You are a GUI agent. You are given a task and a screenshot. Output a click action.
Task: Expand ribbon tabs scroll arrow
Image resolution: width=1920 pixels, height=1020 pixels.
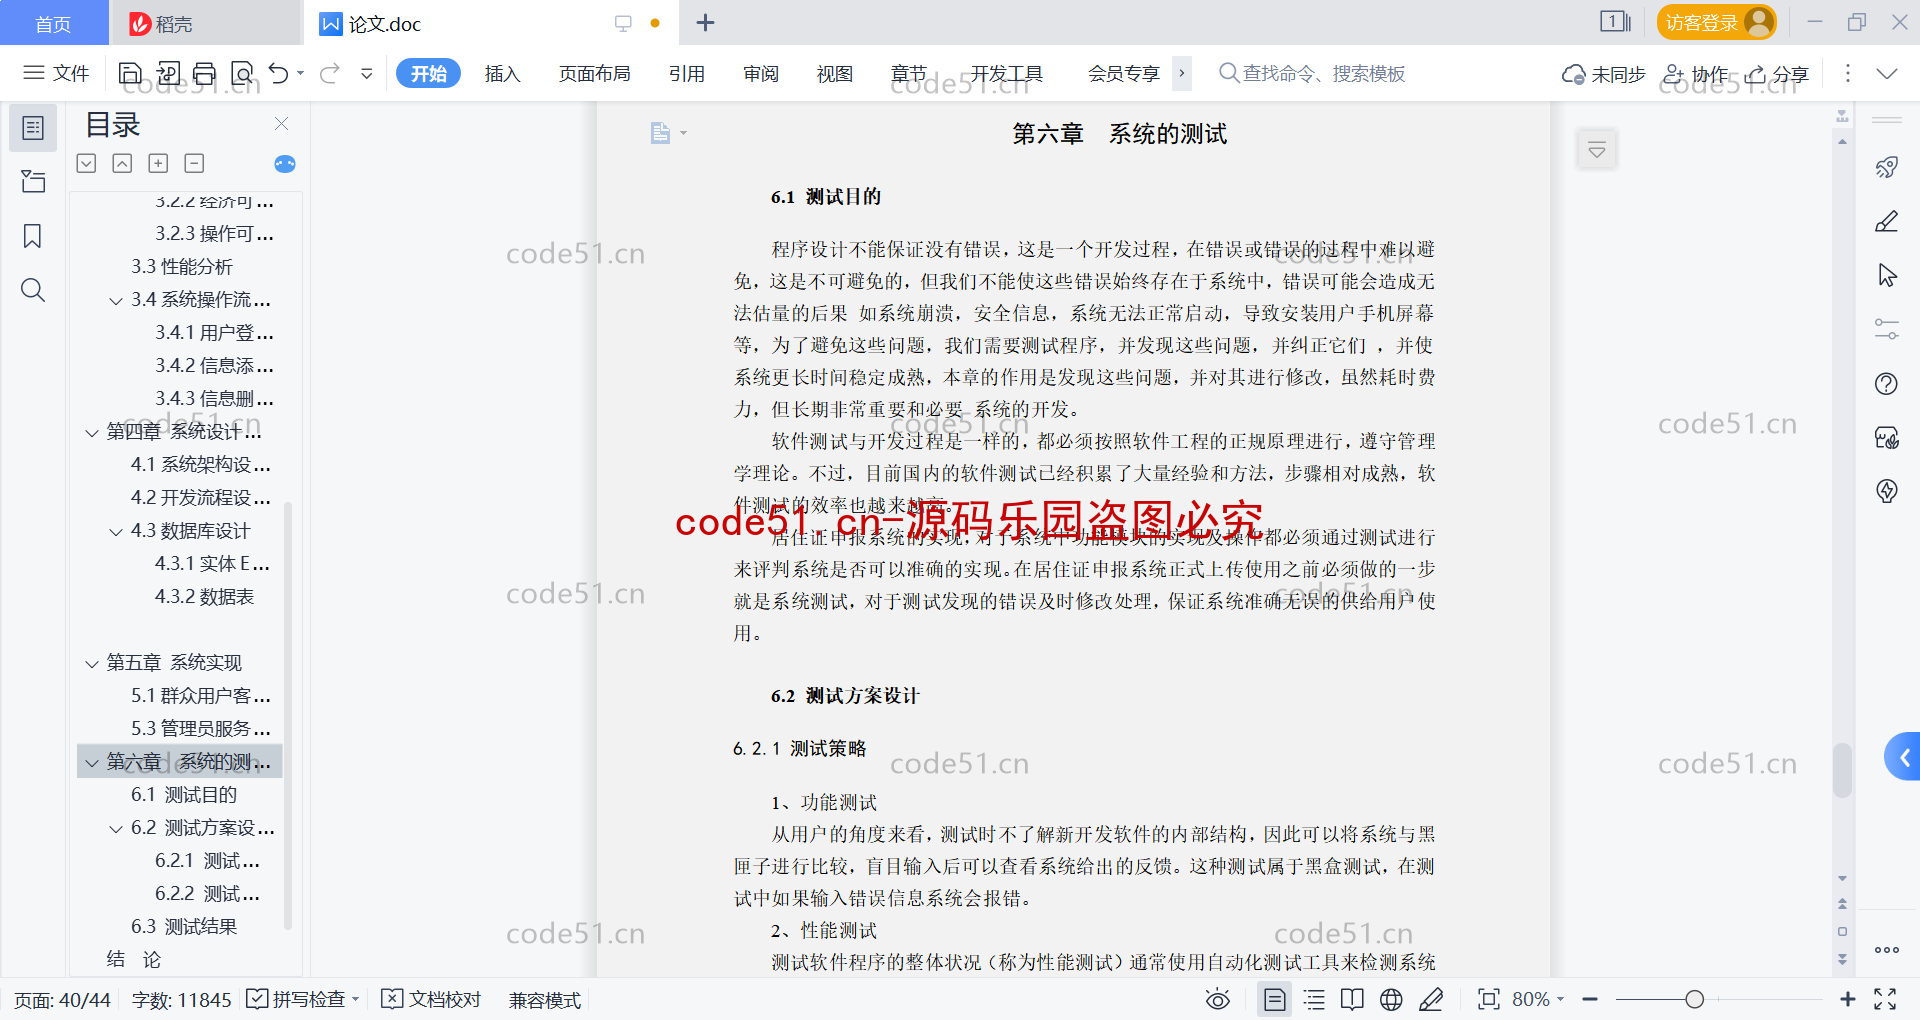1182,73
